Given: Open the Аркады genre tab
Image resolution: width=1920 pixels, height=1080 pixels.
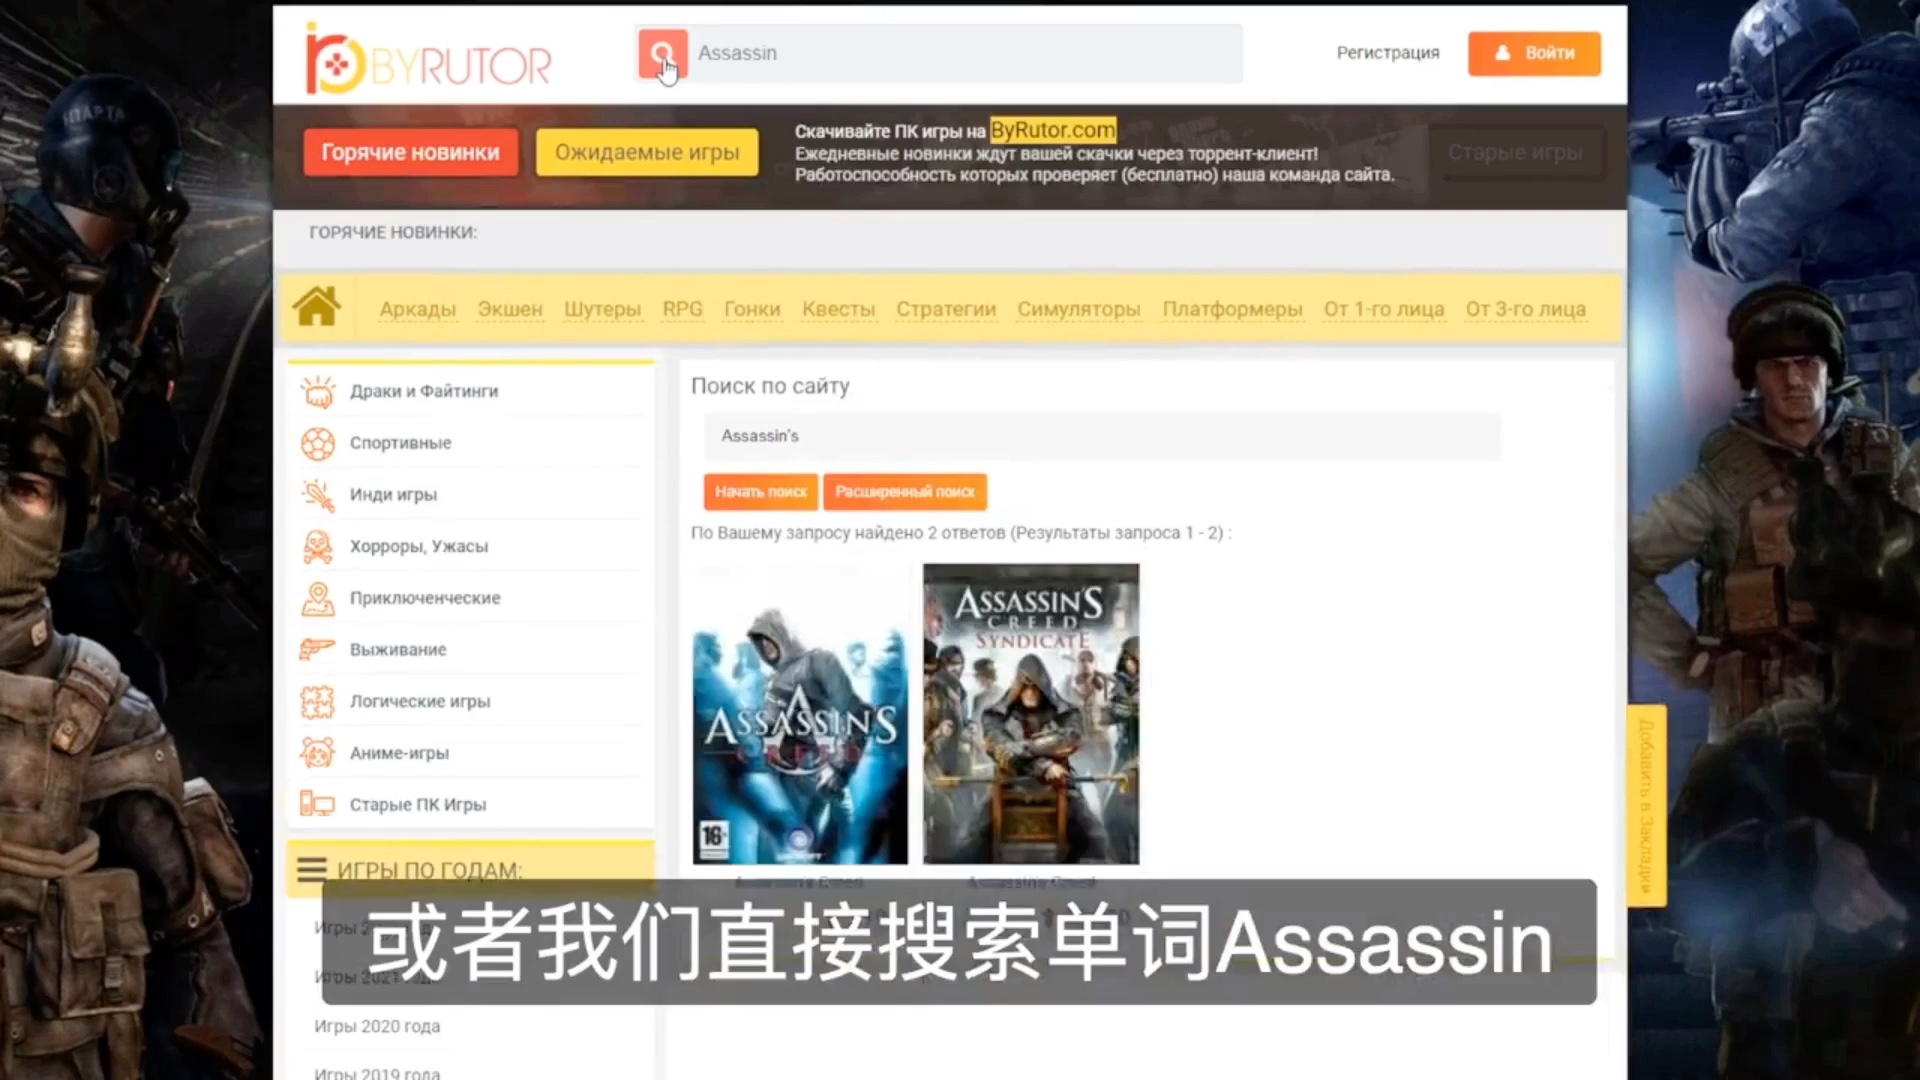Looking at the screenshot, I should point(417,309).
